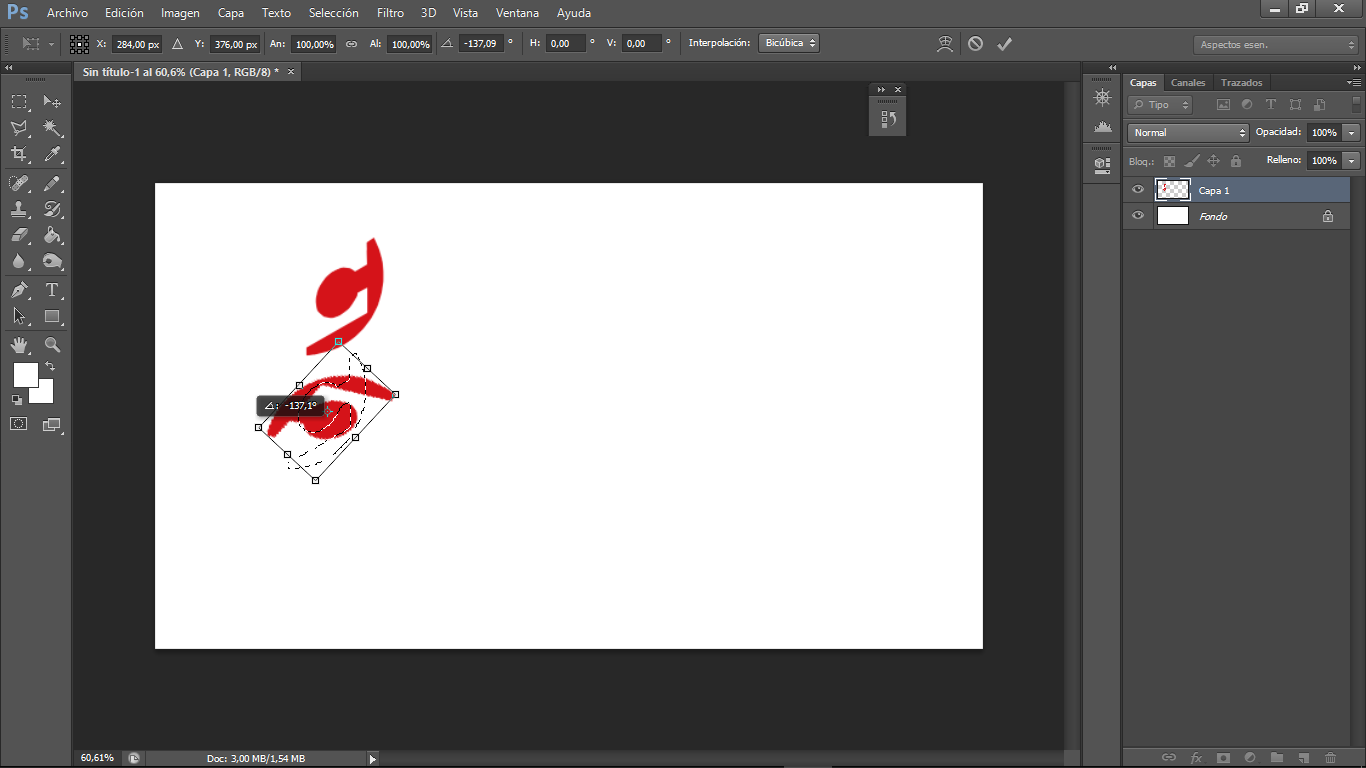Select the Pen tool
Image resolution: width=1366 pixels, height=768 pixels.
[19, 290]
